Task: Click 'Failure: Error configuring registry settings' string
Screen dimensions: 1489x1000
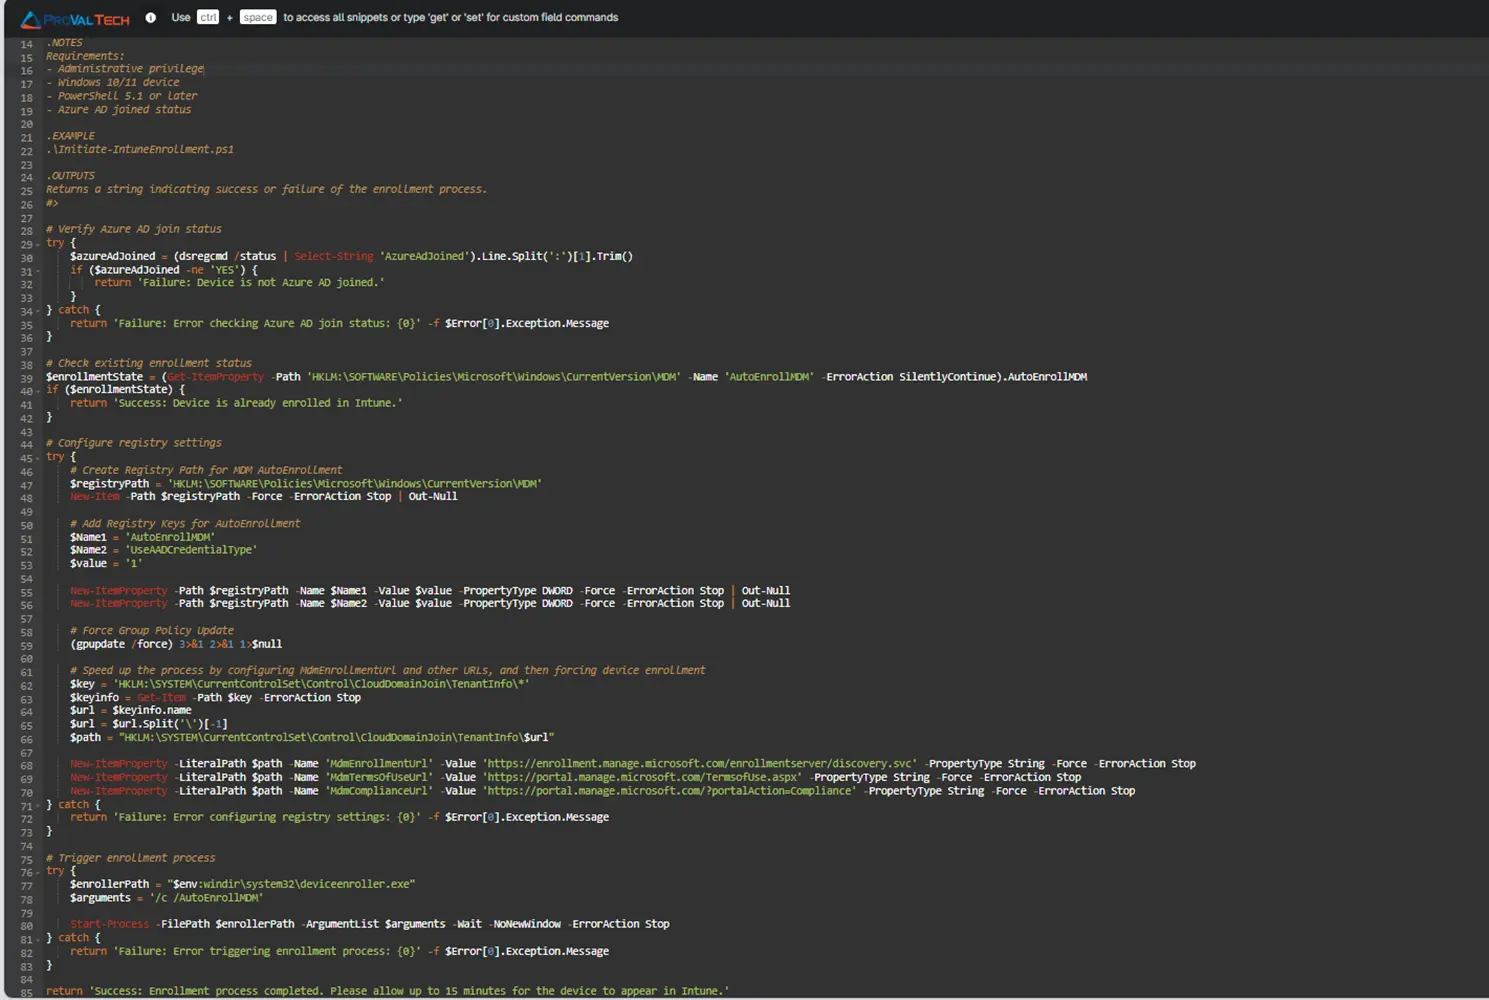Action: coord(267,817)
